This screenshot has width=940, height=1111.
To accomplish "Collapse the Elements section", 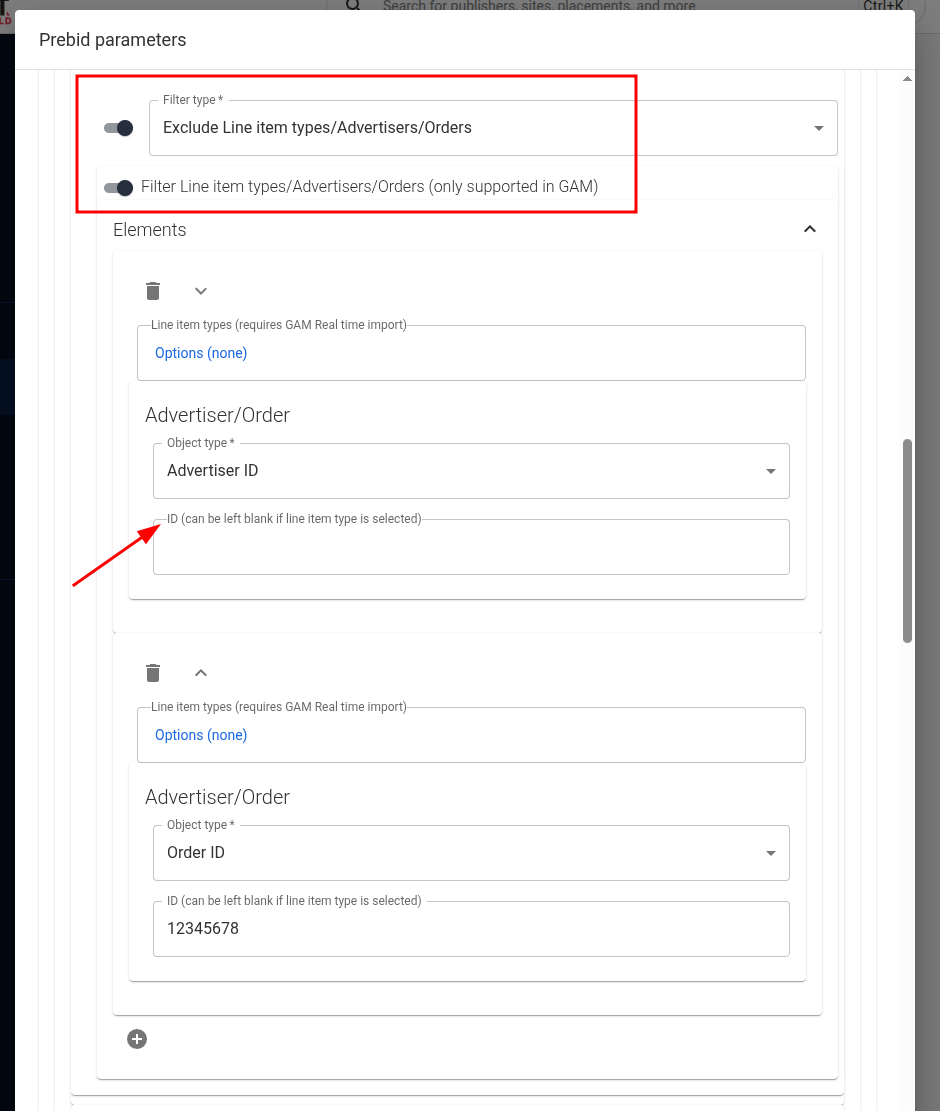I will point(810,230).
